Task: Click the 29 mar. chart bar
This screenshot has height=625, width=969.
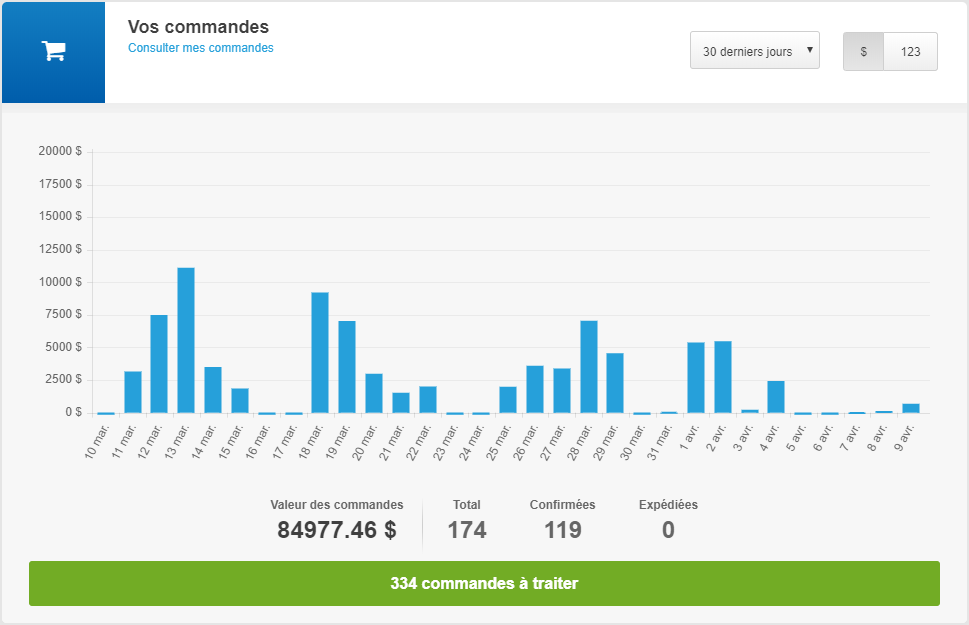Action: point(615,383)
